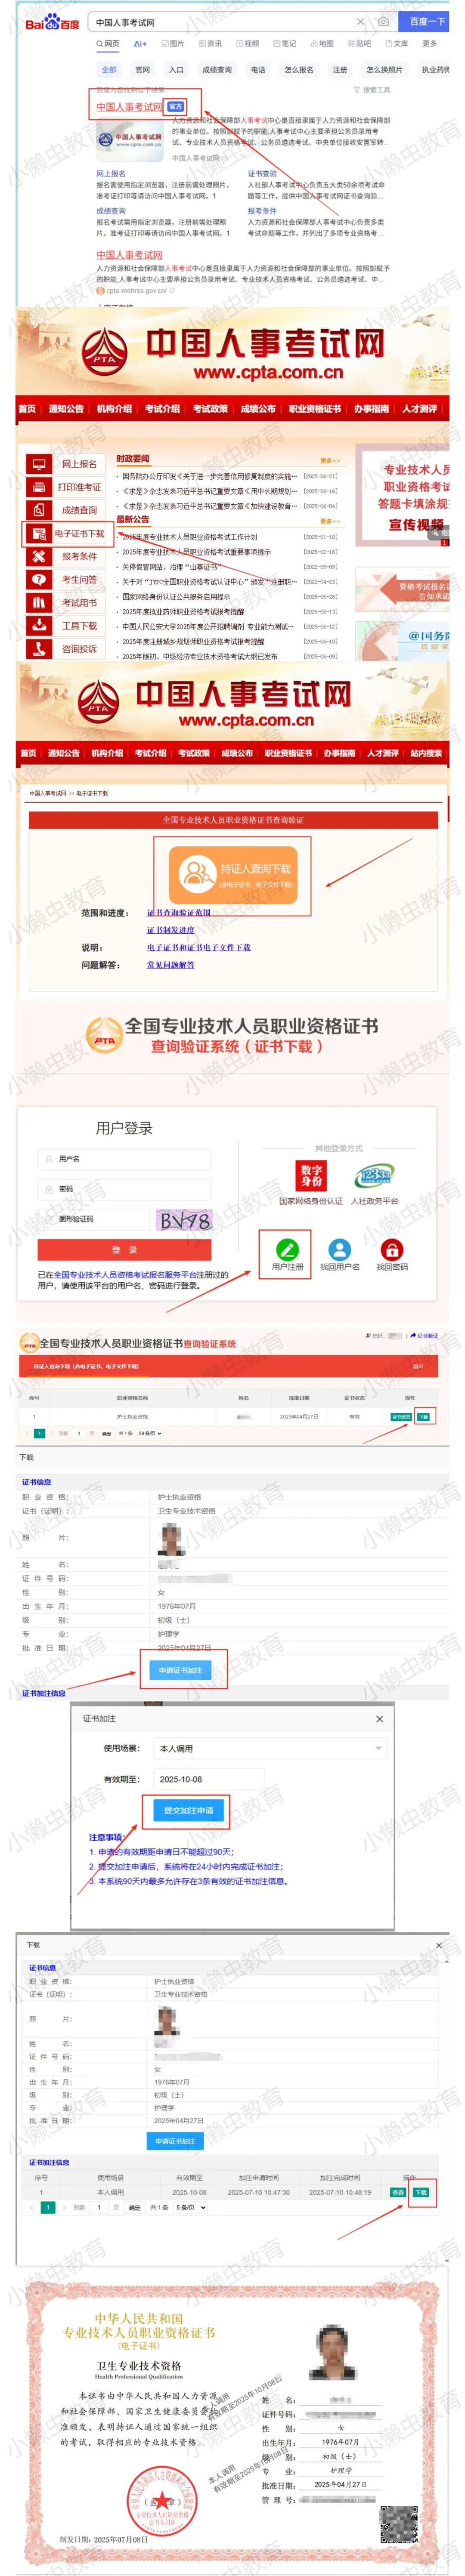The height and width of the screenshot is (2576, 465).
Task: Click the red 数字身份 login icon
Action: tap(311, 1175)
